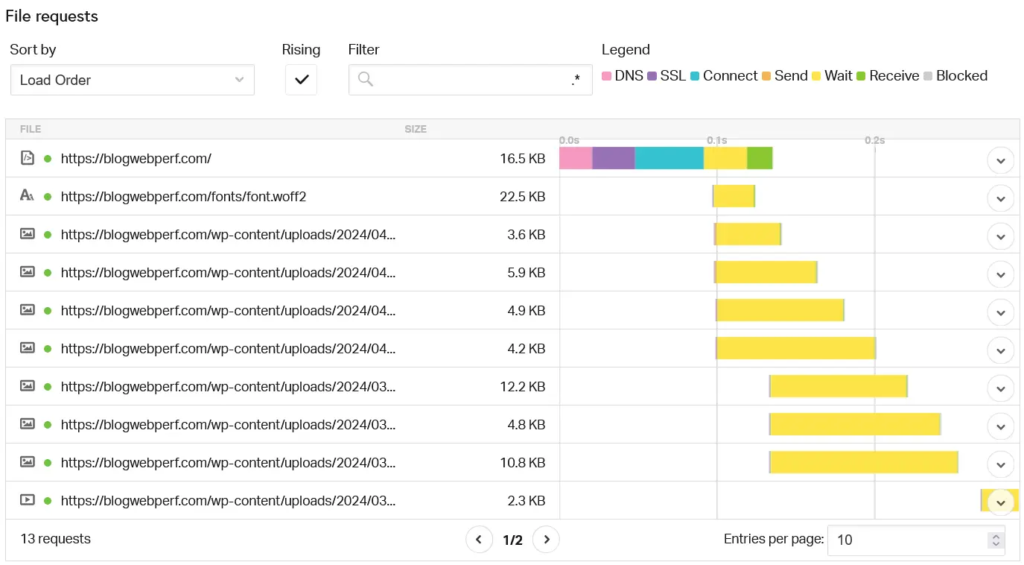The height and width of the screenshot is (565, 1024).
Task: Open the Sort by Load Order dropdown
Action: click(x=132, y=80)
